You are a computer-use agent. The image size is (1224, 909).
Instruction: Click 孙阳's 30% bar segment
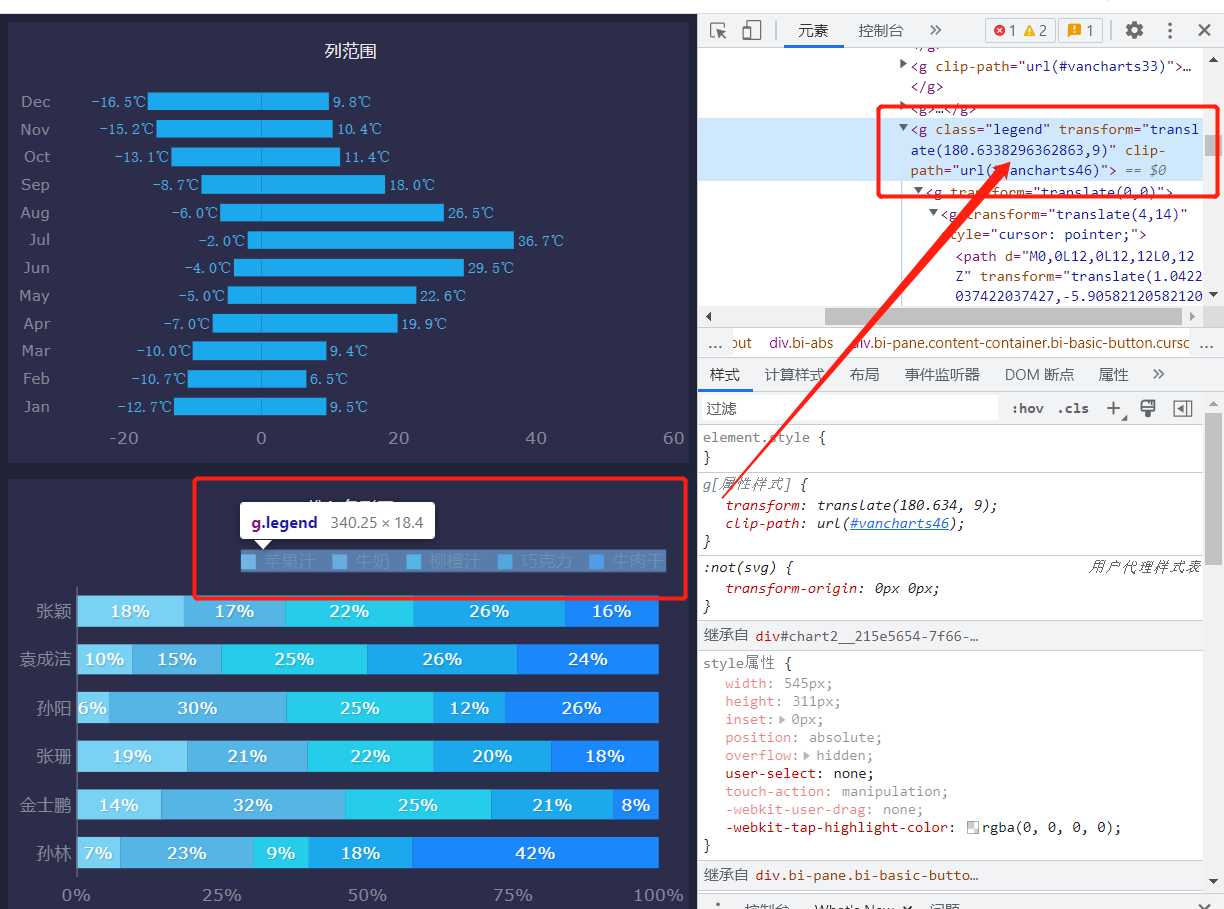(x=197, y=708)
